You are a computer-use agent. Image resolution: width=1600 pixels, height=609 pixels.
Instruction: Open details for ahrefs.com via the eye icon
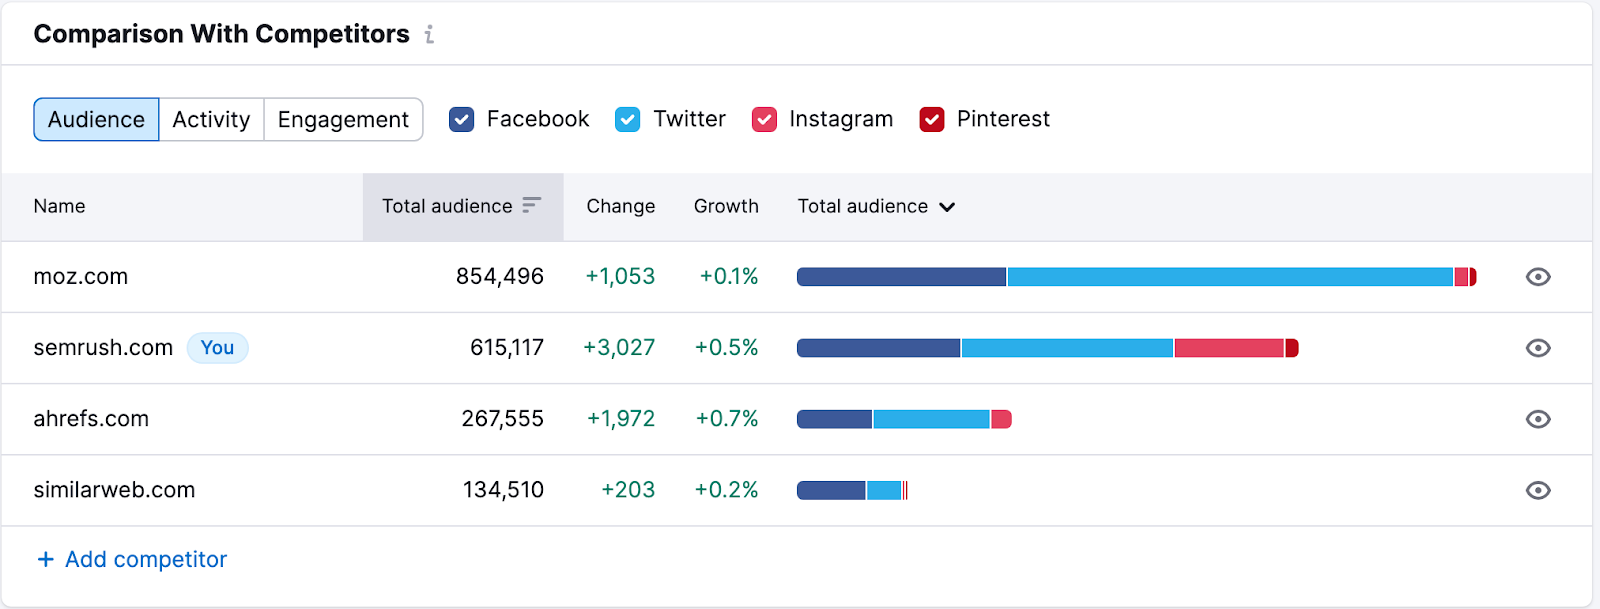[1538, 419]
